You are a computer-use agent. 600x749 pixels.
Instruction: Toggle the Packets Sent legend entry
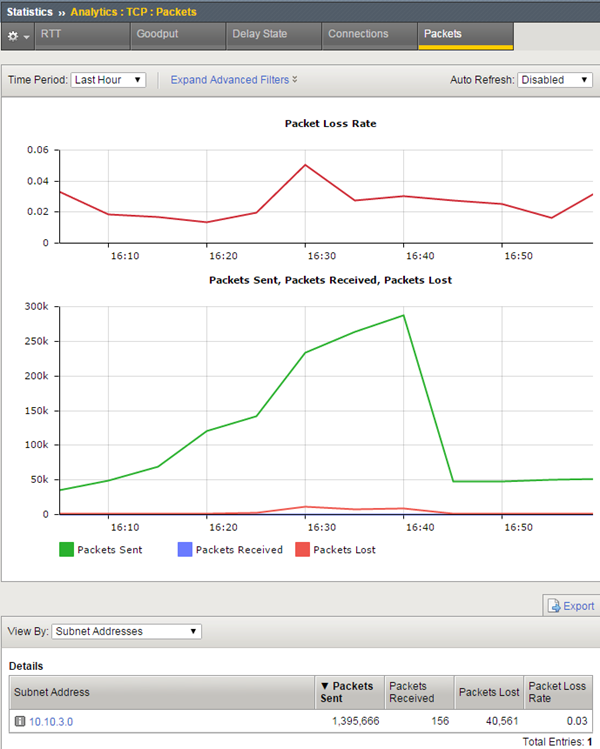tap(67, 549)
